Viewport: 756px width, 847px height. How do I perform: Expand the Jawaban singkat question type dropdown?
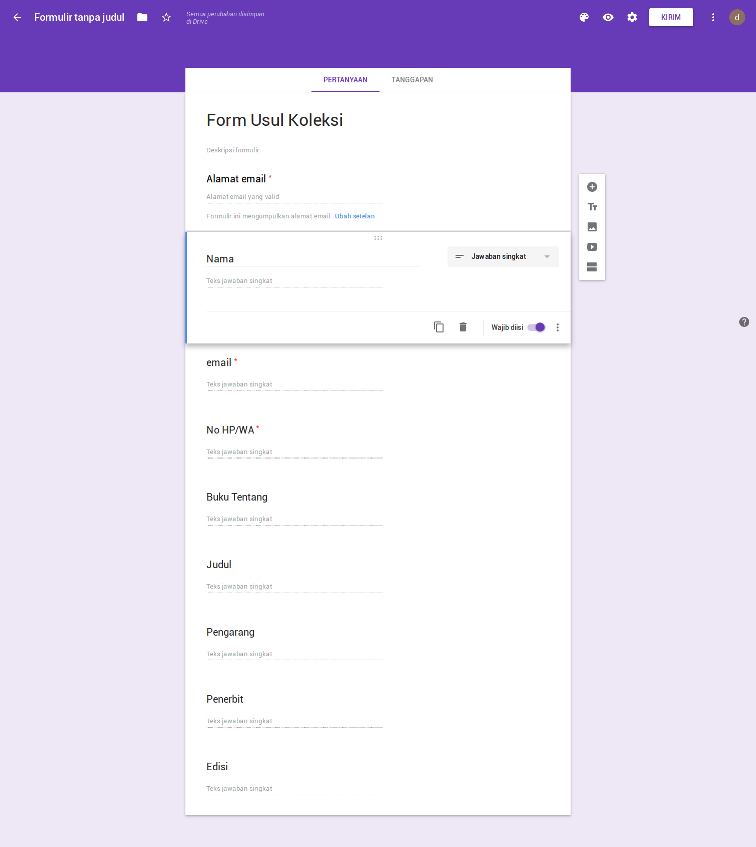pos(503,257)
